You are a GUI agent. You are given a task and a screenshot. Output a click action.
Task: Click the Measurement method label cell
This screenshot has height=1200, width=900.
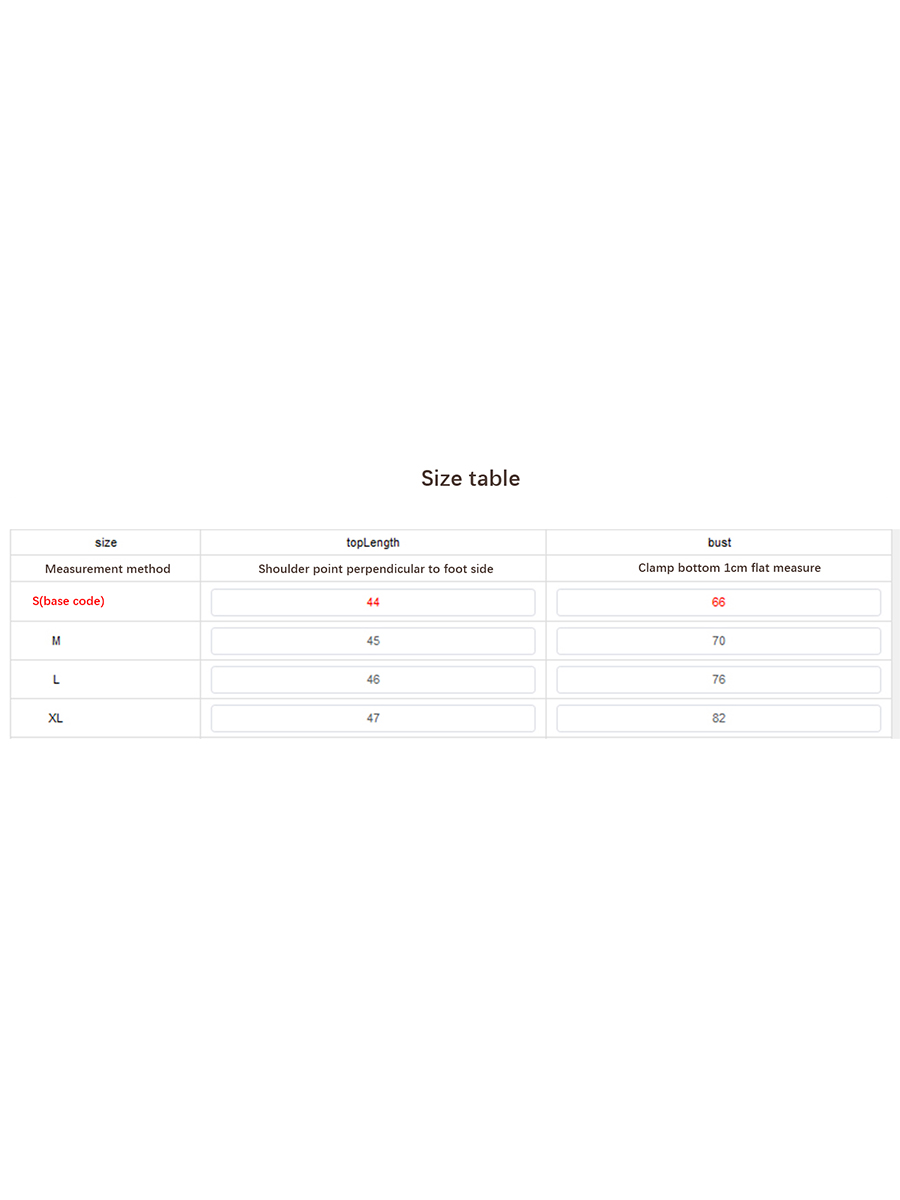[106, 568]
